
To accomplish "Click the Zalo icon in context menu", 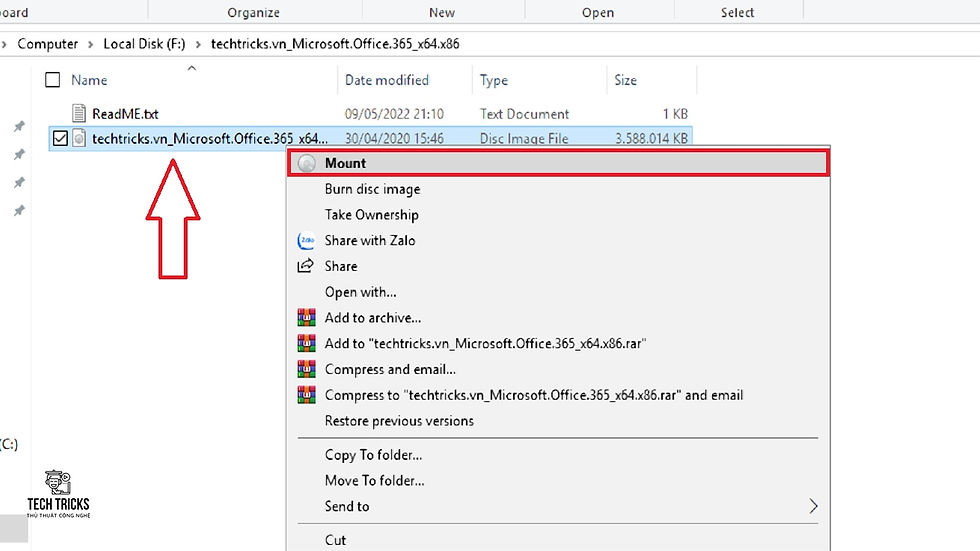I will (306, 241).
